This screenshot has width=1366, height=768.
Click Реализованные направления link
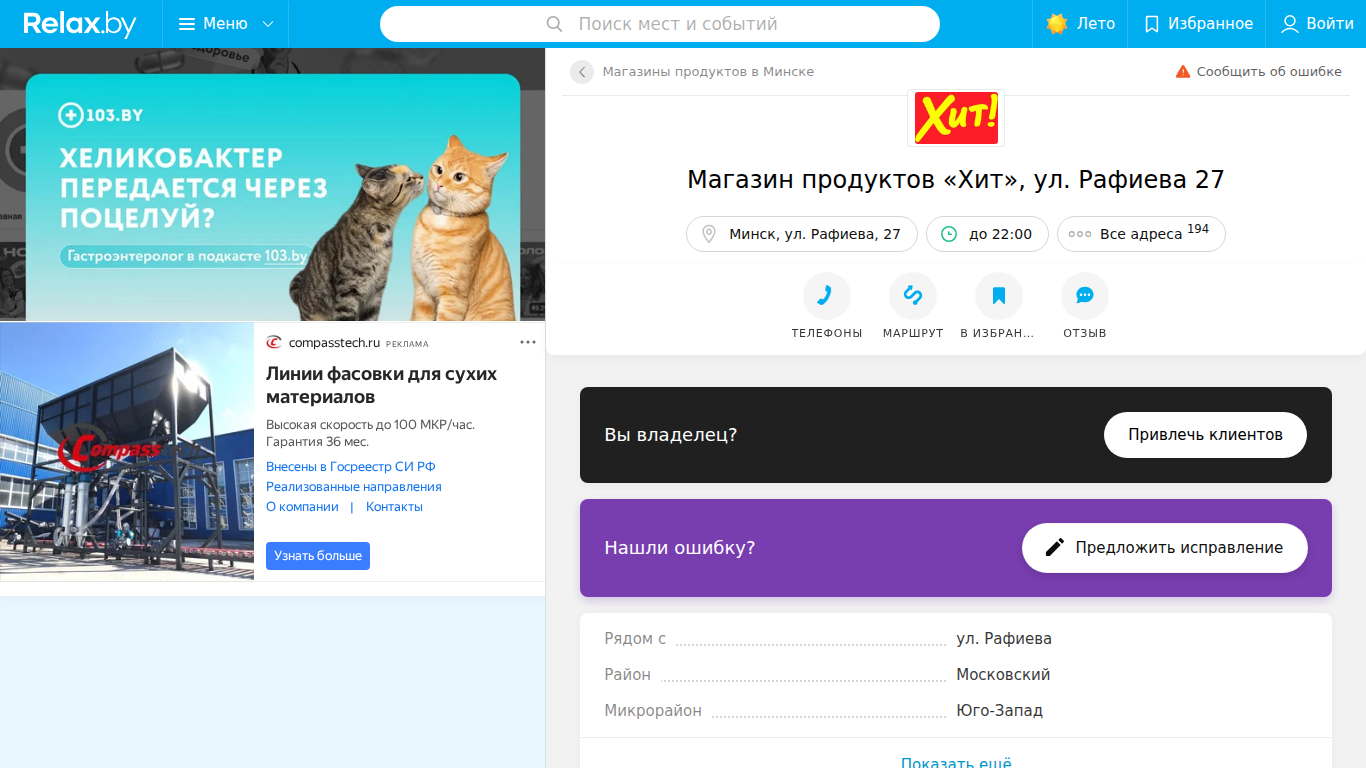354,487
